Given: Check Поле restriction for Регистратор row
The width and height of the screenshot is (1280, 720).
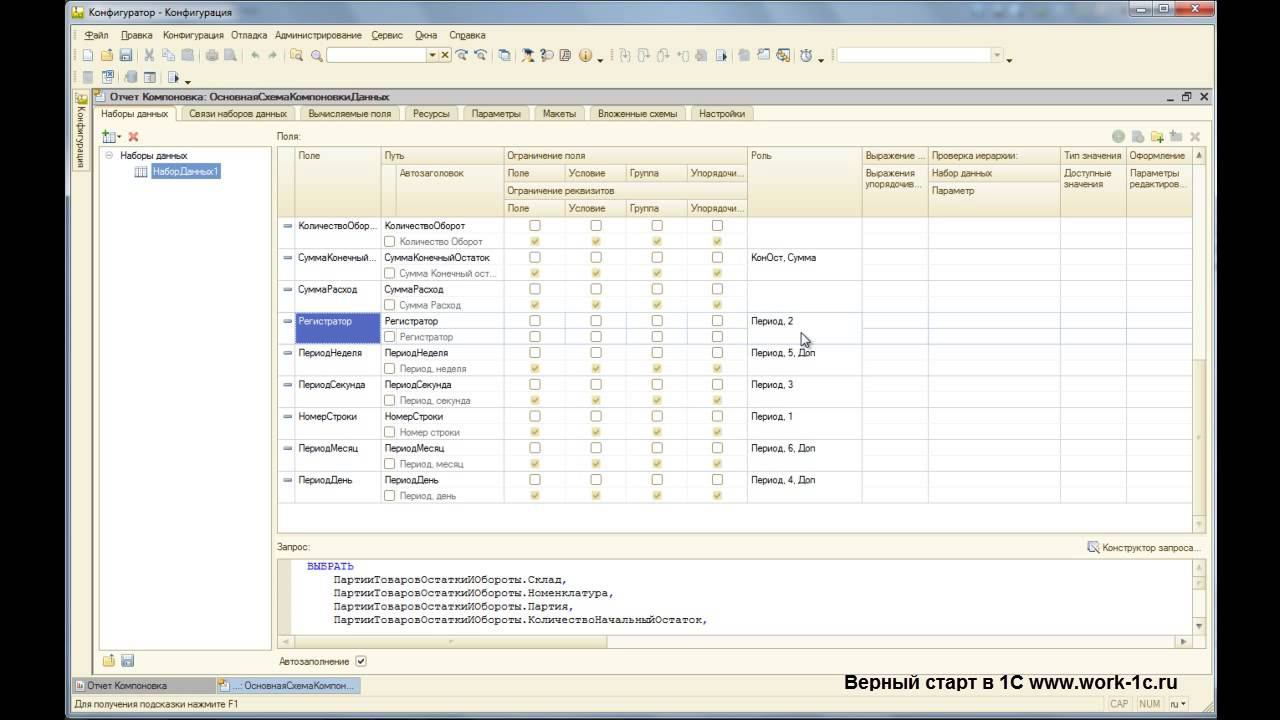Looking at the screenshot, I should click(x=535, y=321).
